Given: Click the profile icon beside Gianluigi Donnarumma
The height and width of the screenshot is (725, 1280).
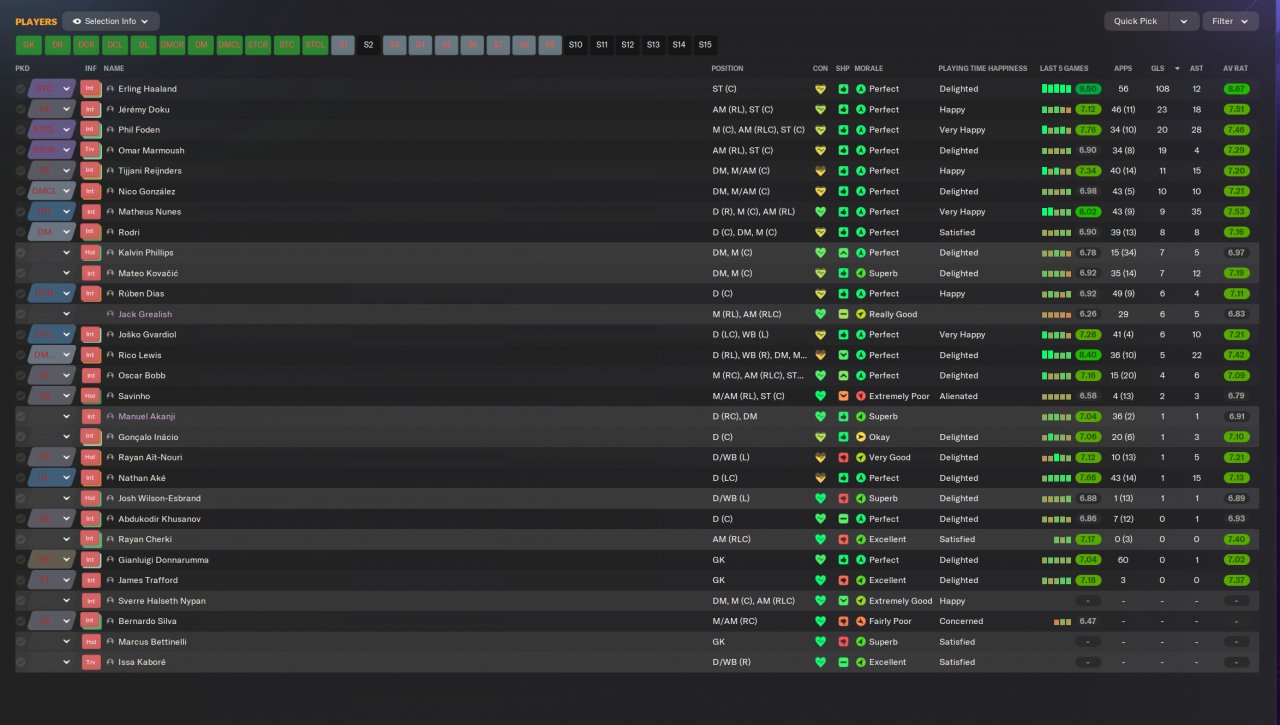Looking at the screenshot, I should [110, 560].
